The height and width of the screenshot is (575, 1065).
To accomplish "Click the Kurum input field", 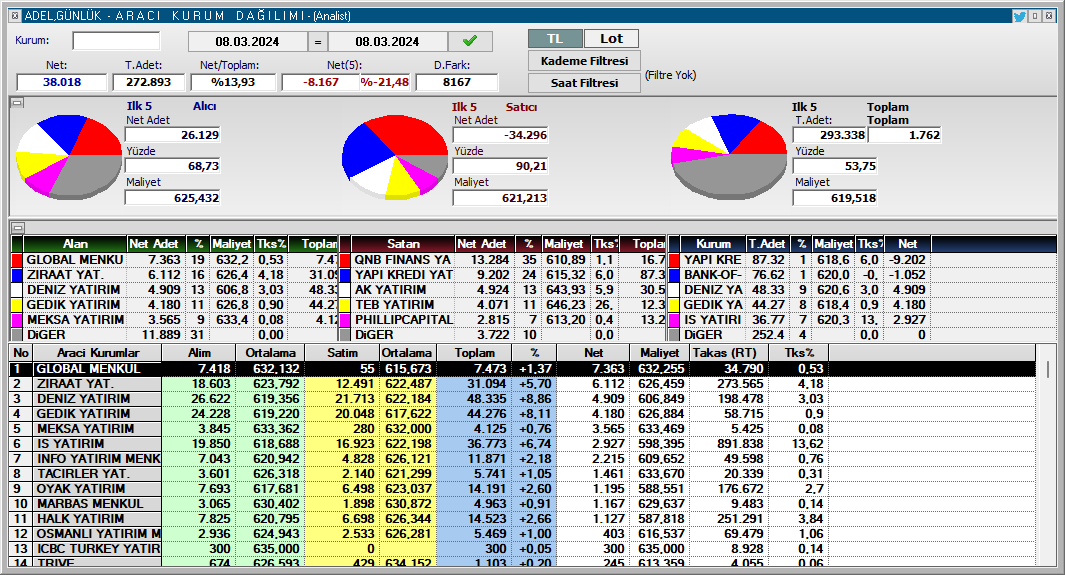I will (116, 41).
